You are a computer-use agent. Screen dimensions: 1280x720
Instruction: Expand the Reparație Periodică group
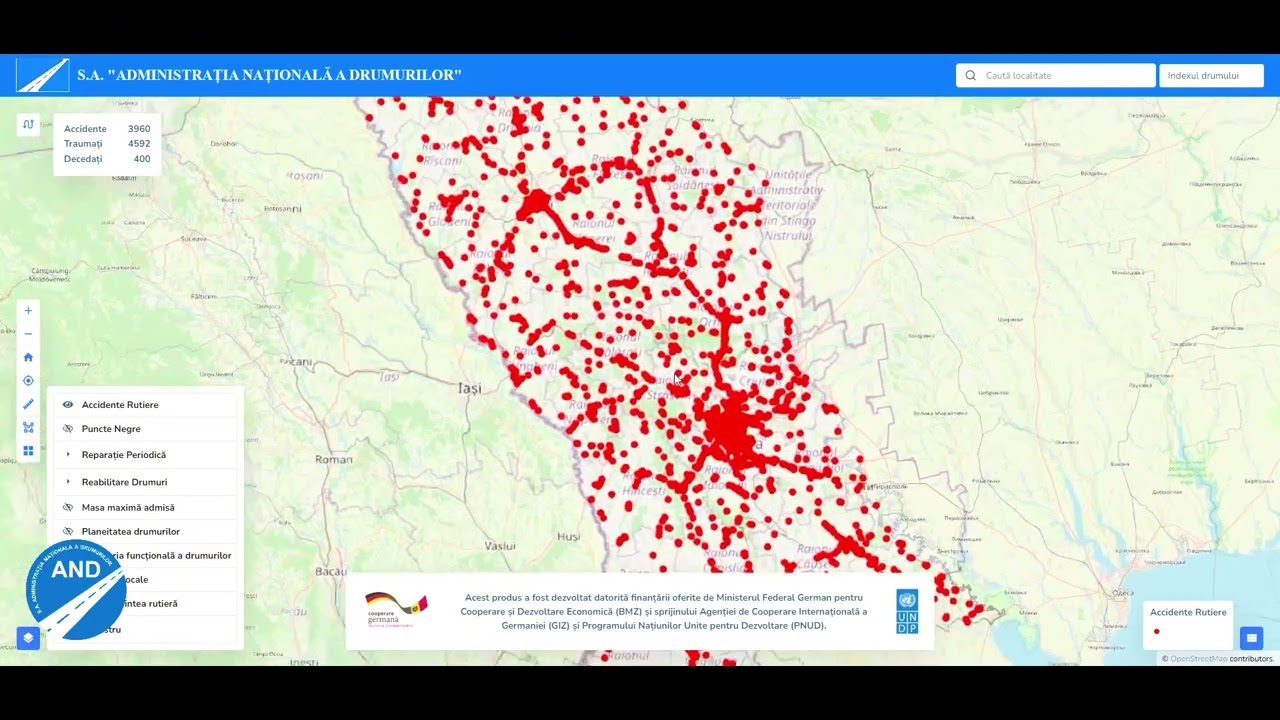pos(68,455)
